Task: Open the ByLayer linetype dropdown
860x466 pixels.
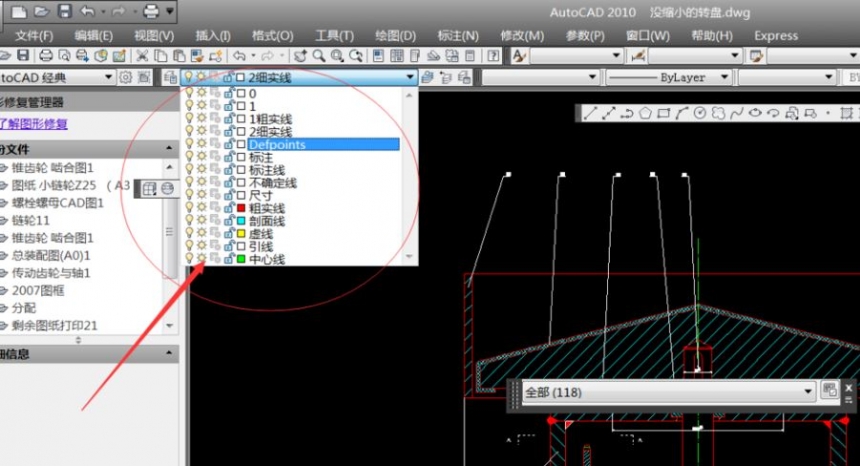Action: click(725, 78)
